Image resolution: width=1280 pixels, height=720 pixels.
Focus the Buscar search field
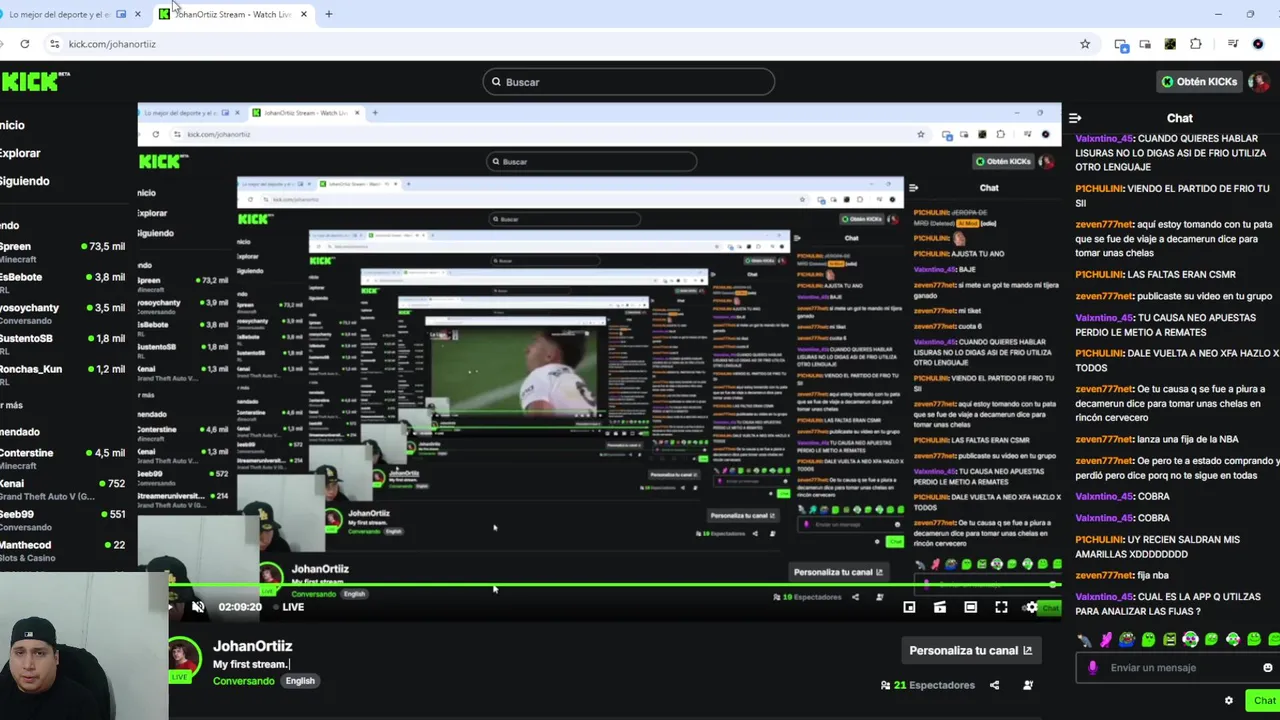[628, 82]
